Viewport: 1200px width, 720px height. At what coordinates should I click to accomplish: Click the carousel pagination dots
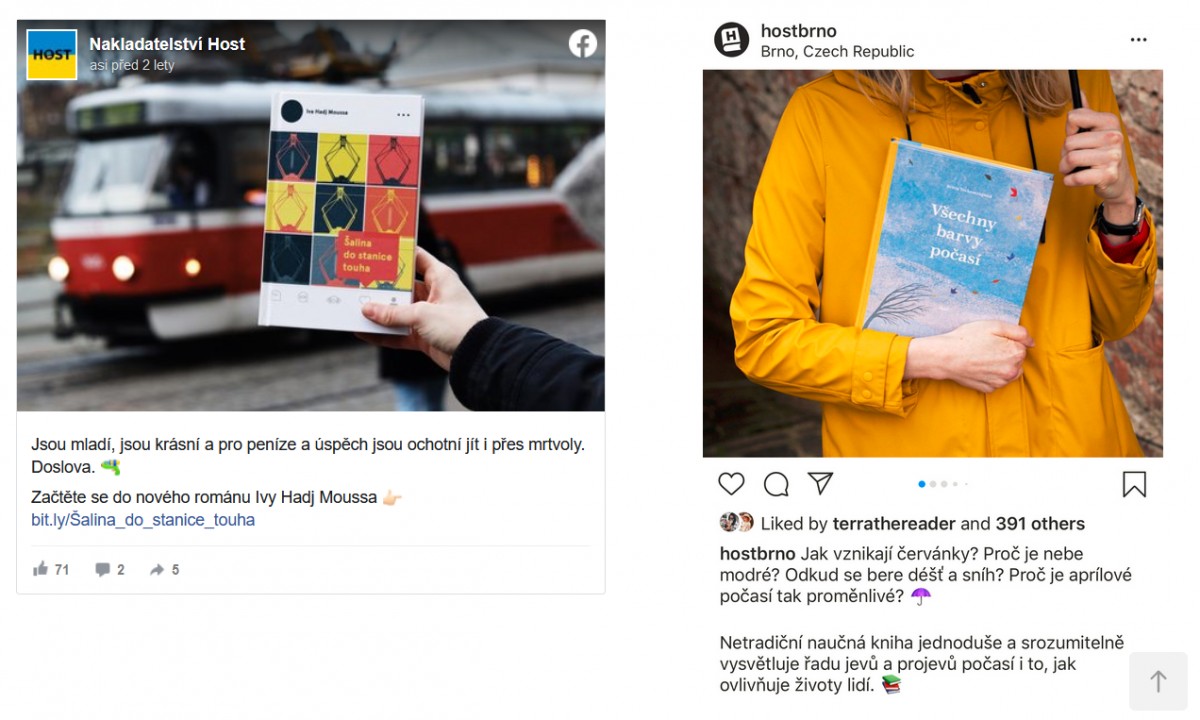pyautogui.click(x=942, y=484)
